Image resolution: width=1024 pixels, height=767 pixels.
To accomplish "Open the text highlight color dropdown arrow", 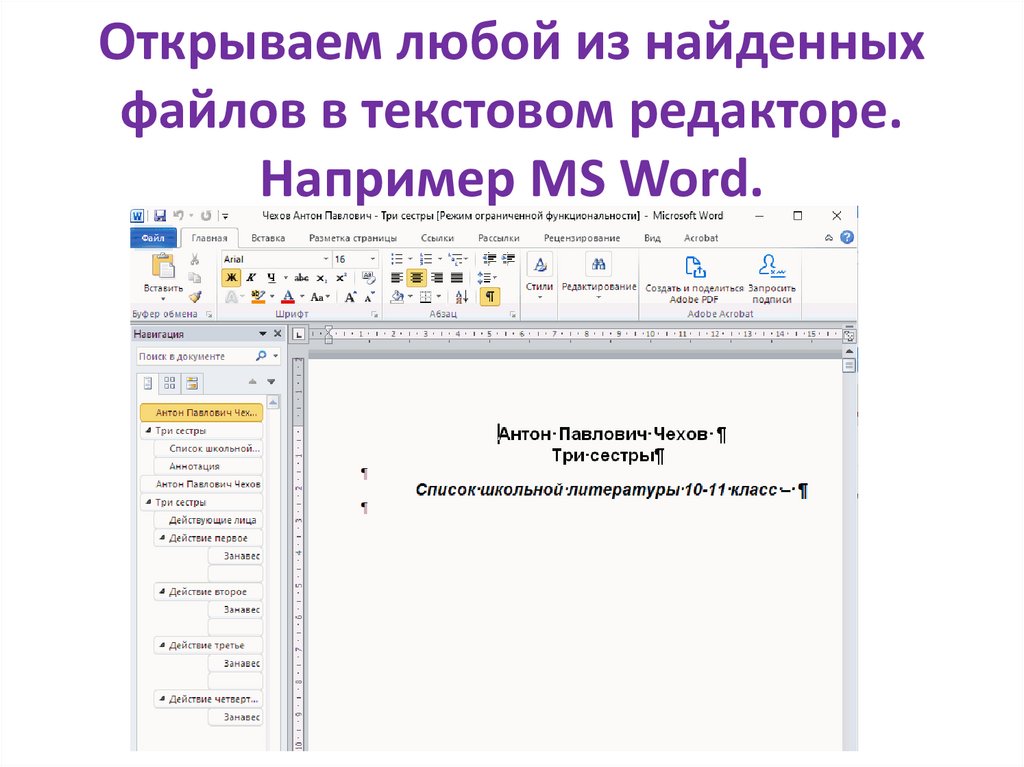I will click(272, 297).
